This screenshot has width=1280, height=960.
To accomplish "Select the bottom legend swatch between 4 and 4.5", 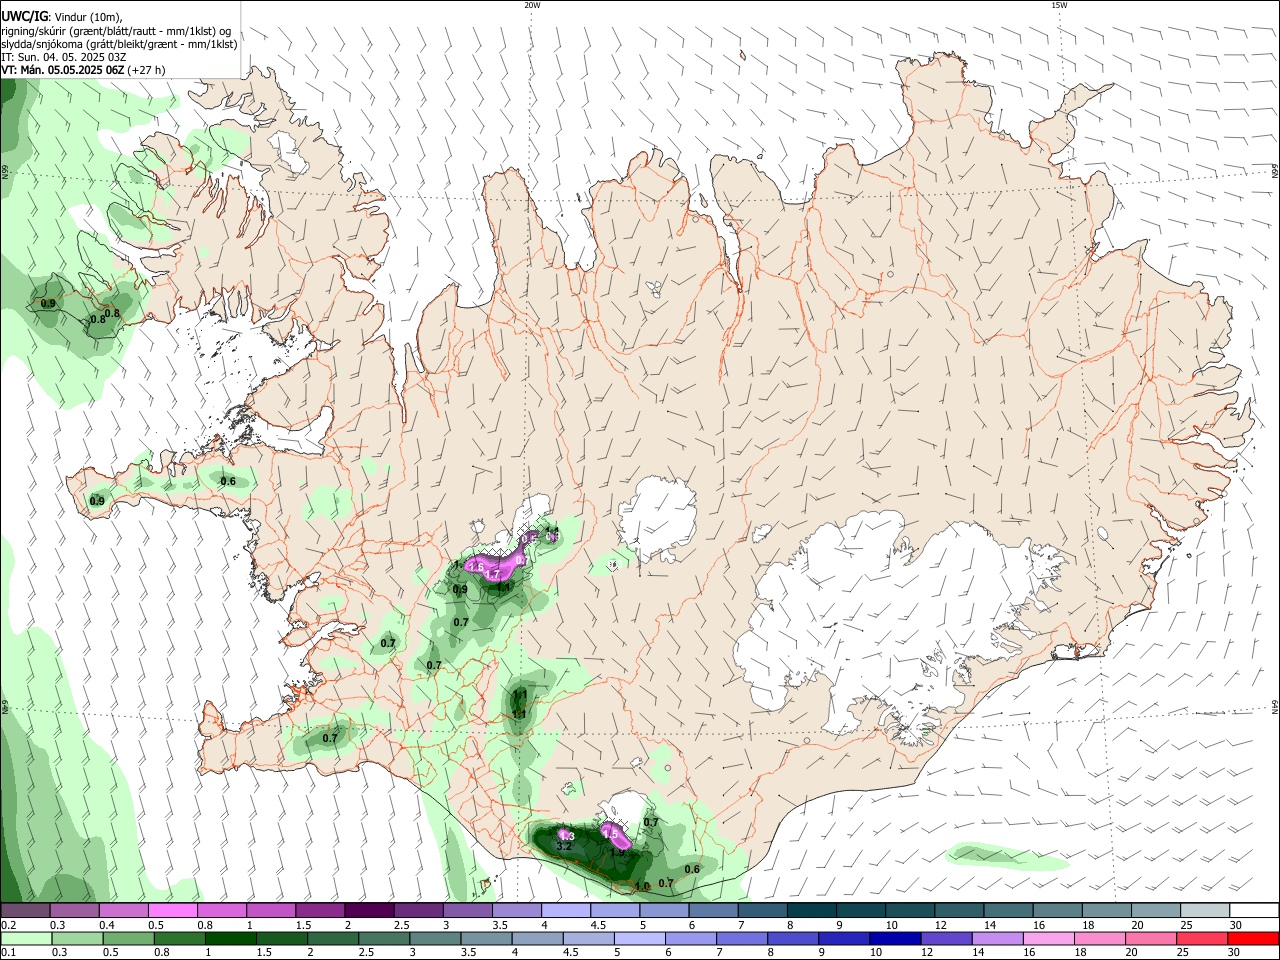I will pyautogui.click(x=537, y=938).
